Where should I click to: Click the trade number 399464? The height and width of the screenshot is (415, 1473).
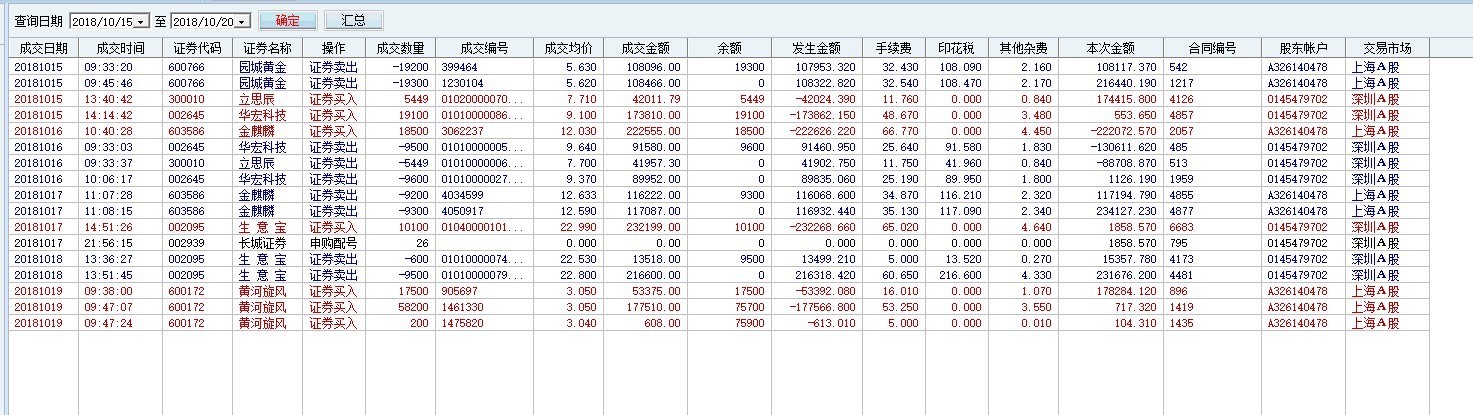(x=459, y=67)
